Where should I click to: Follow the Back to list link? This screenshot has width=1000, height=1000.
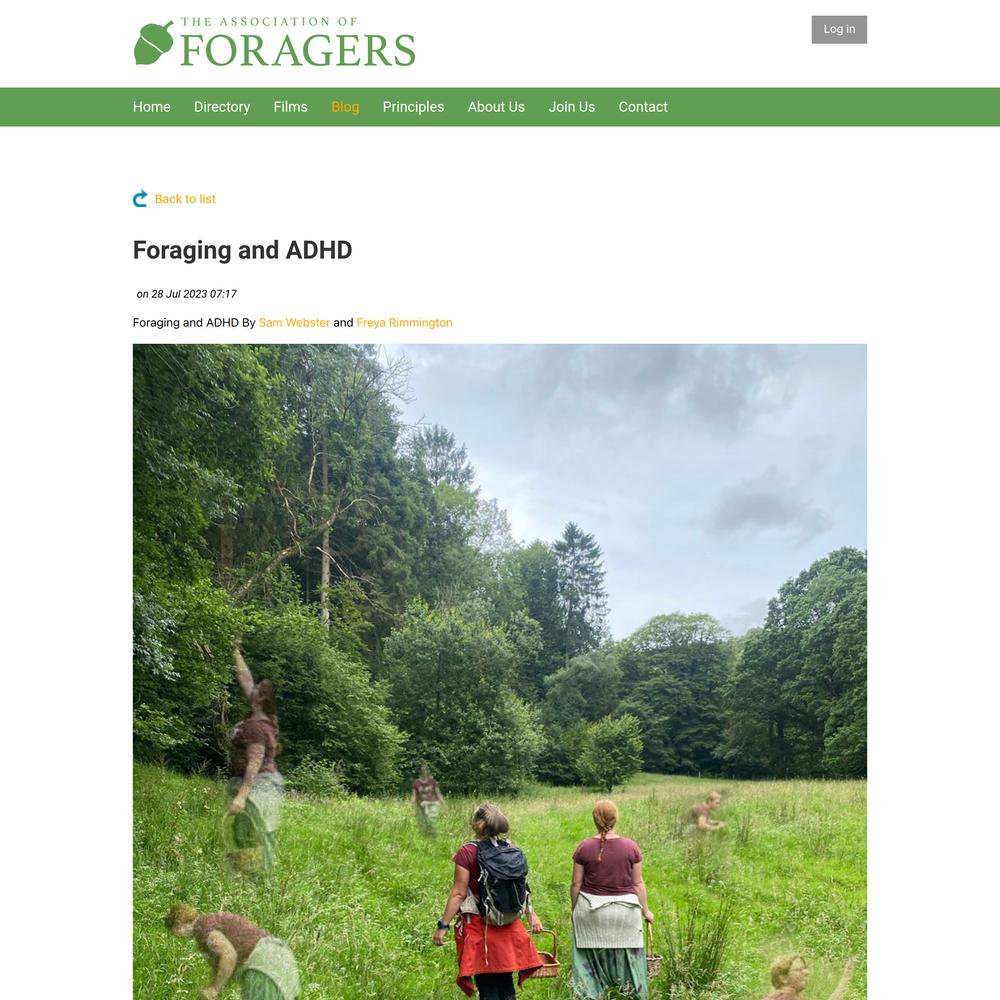pyautogui.click(x=185, y=199)
